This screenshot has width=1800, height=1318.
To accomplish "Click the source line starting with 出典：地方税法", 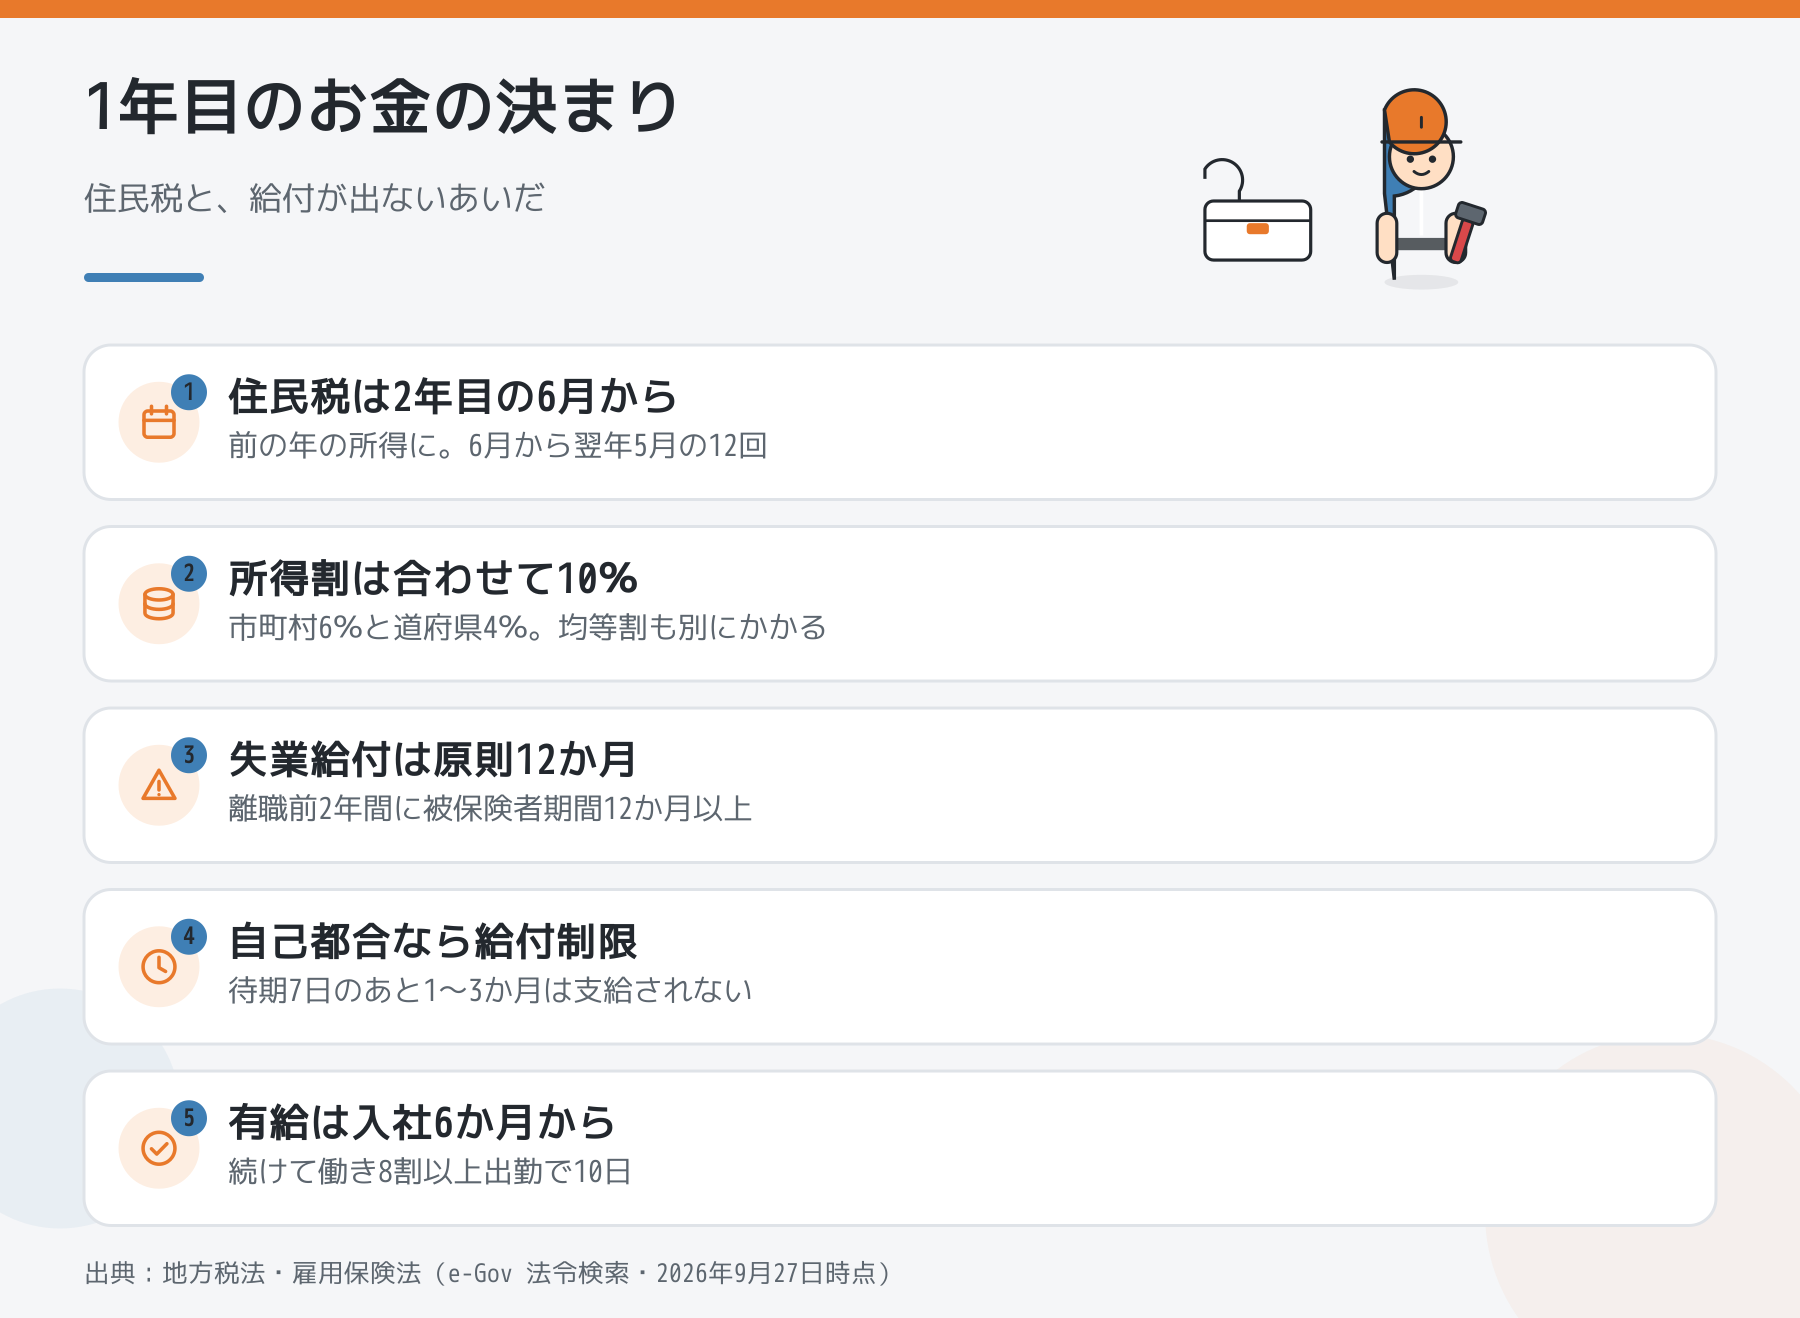I will 487,1273.
